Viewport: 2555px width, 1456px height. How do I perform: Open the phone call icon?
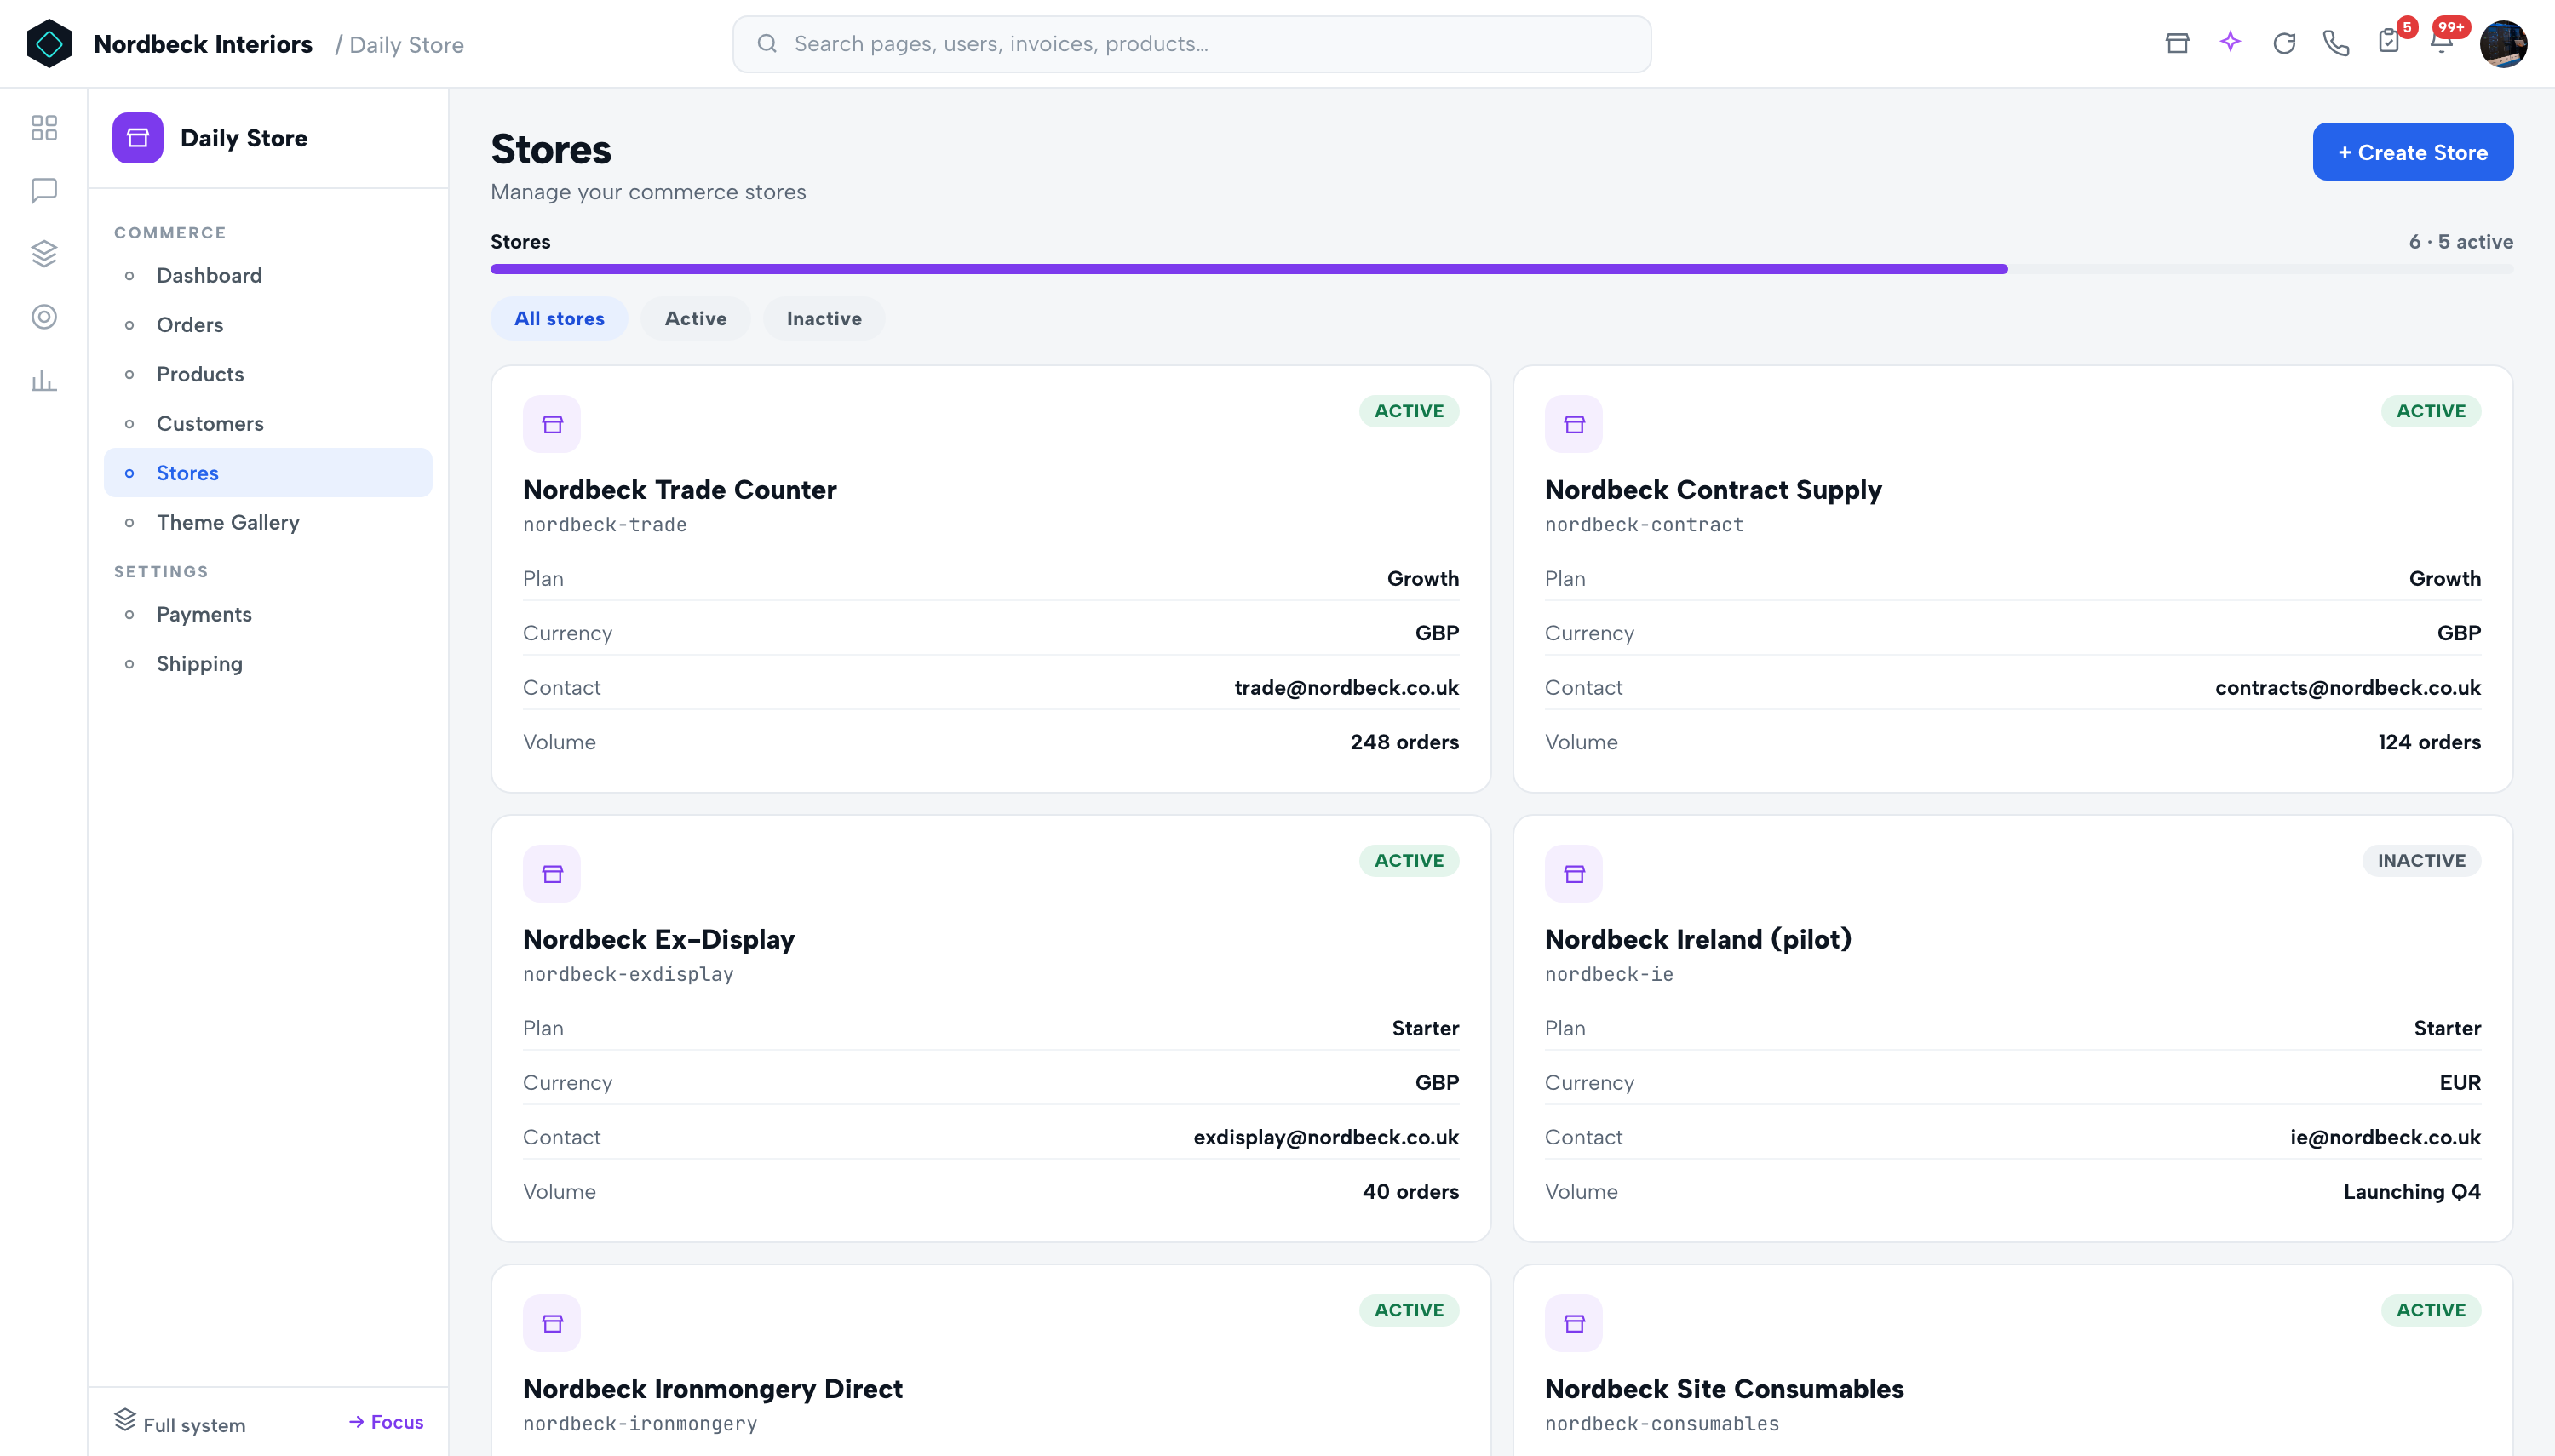[x=2336, y=43]
